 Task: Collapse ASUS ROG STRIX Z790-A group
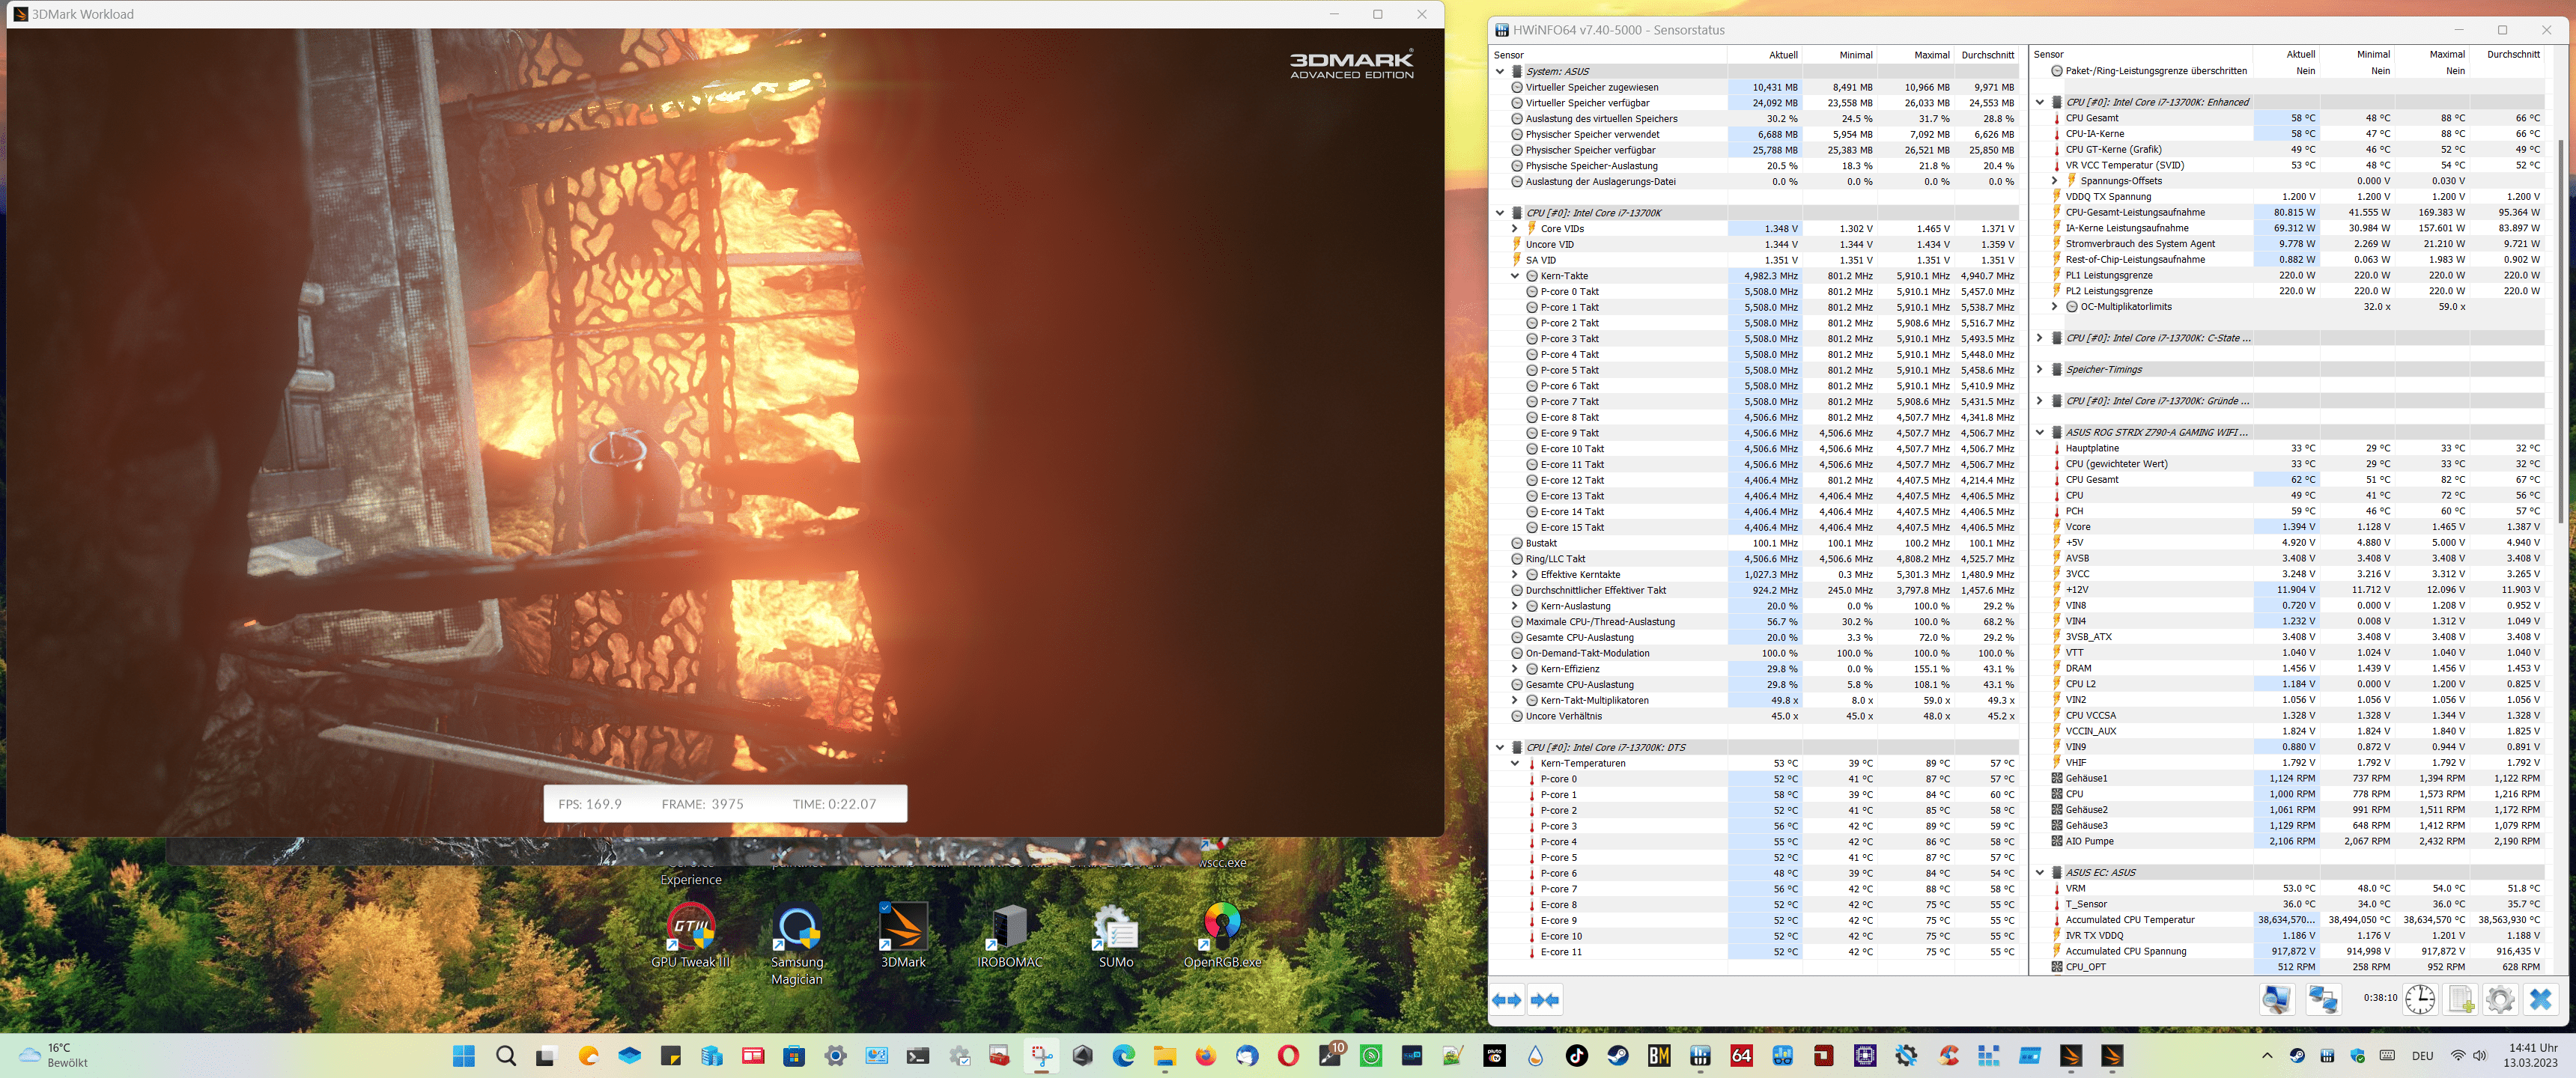point(2040,433)
